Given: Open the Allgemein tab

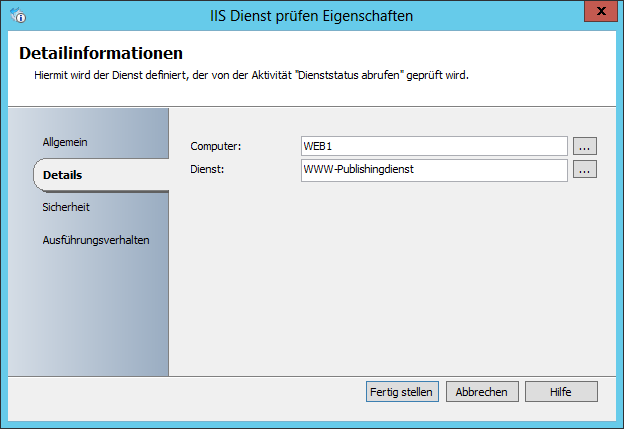Looking at the screenshot, I should pos(65,142).
